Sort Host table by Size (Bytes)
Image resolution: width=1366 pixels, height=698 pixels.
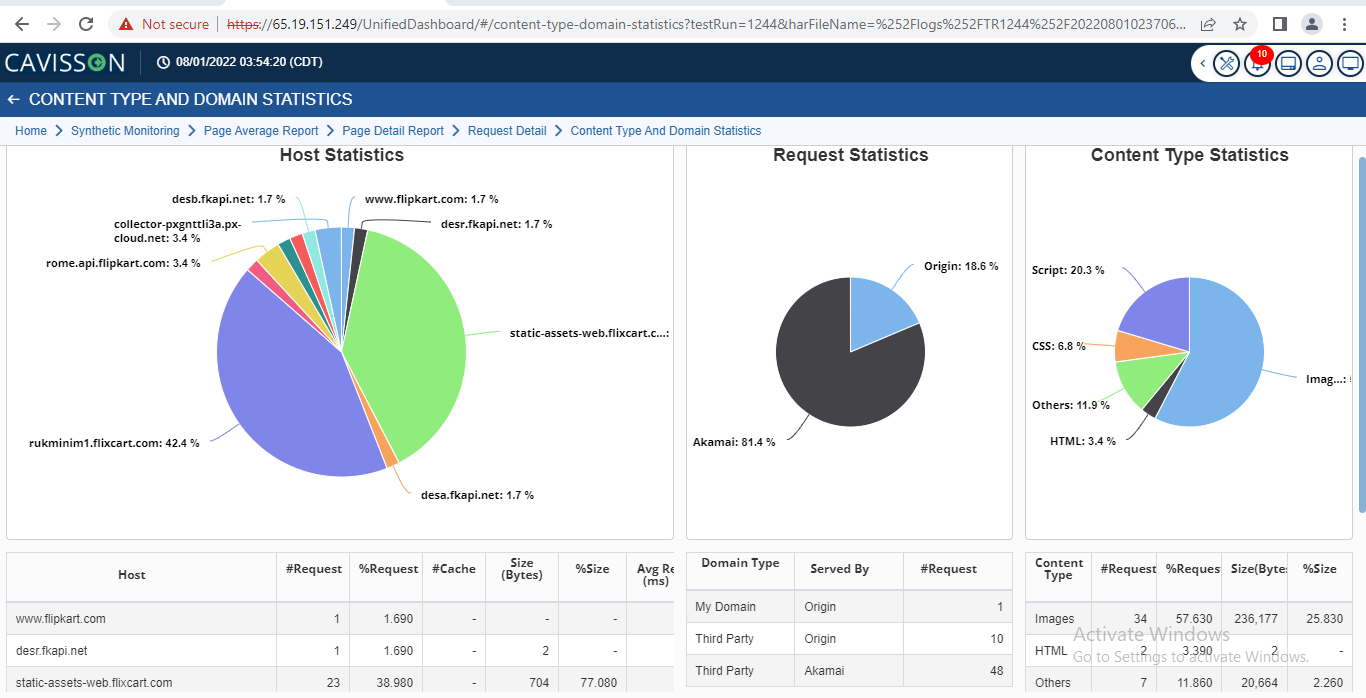click(522, 569)
